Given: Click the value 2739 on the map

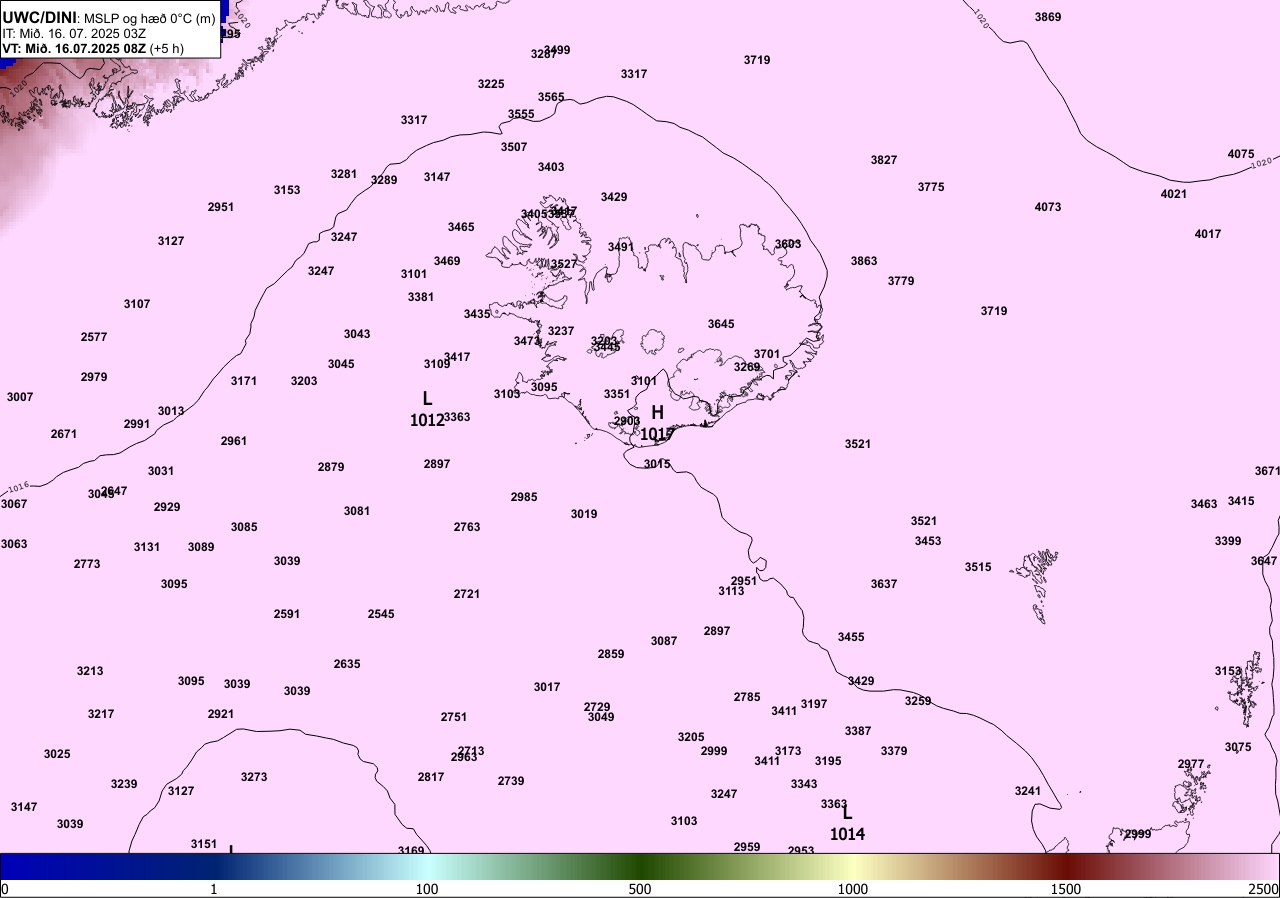Looking at the screenshot, I should 511,781.
